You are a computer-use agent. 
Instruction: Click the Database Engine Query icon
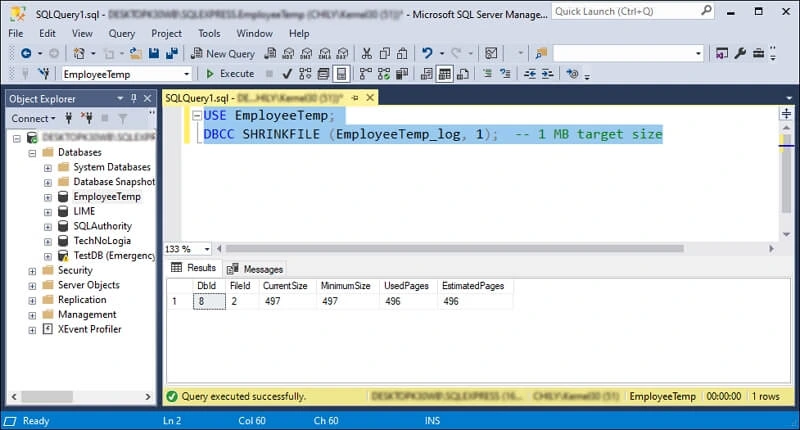click(270, 53)
